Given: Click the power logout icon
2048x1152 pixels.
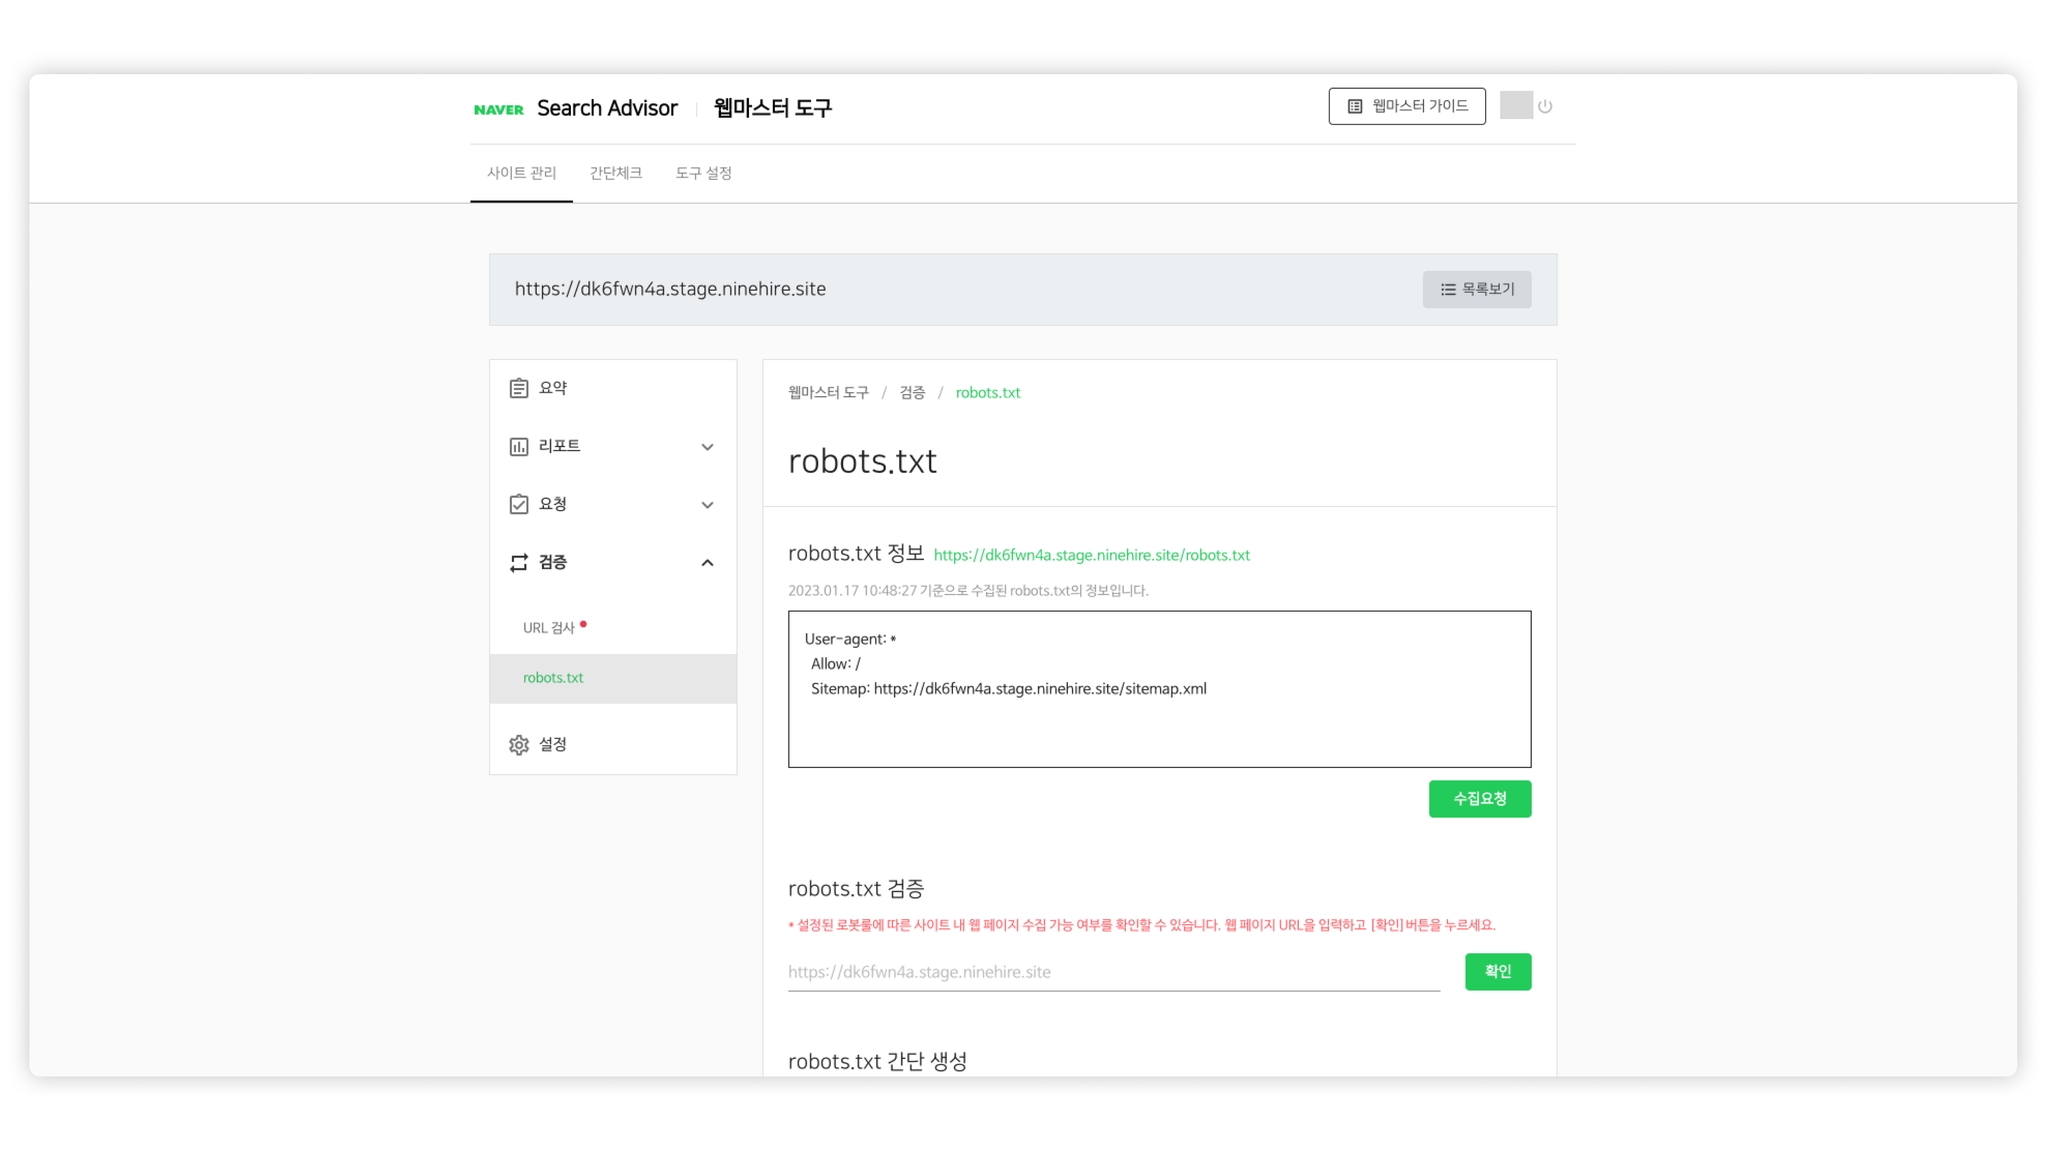Looking at the screenshot, I should (1545, 106).
